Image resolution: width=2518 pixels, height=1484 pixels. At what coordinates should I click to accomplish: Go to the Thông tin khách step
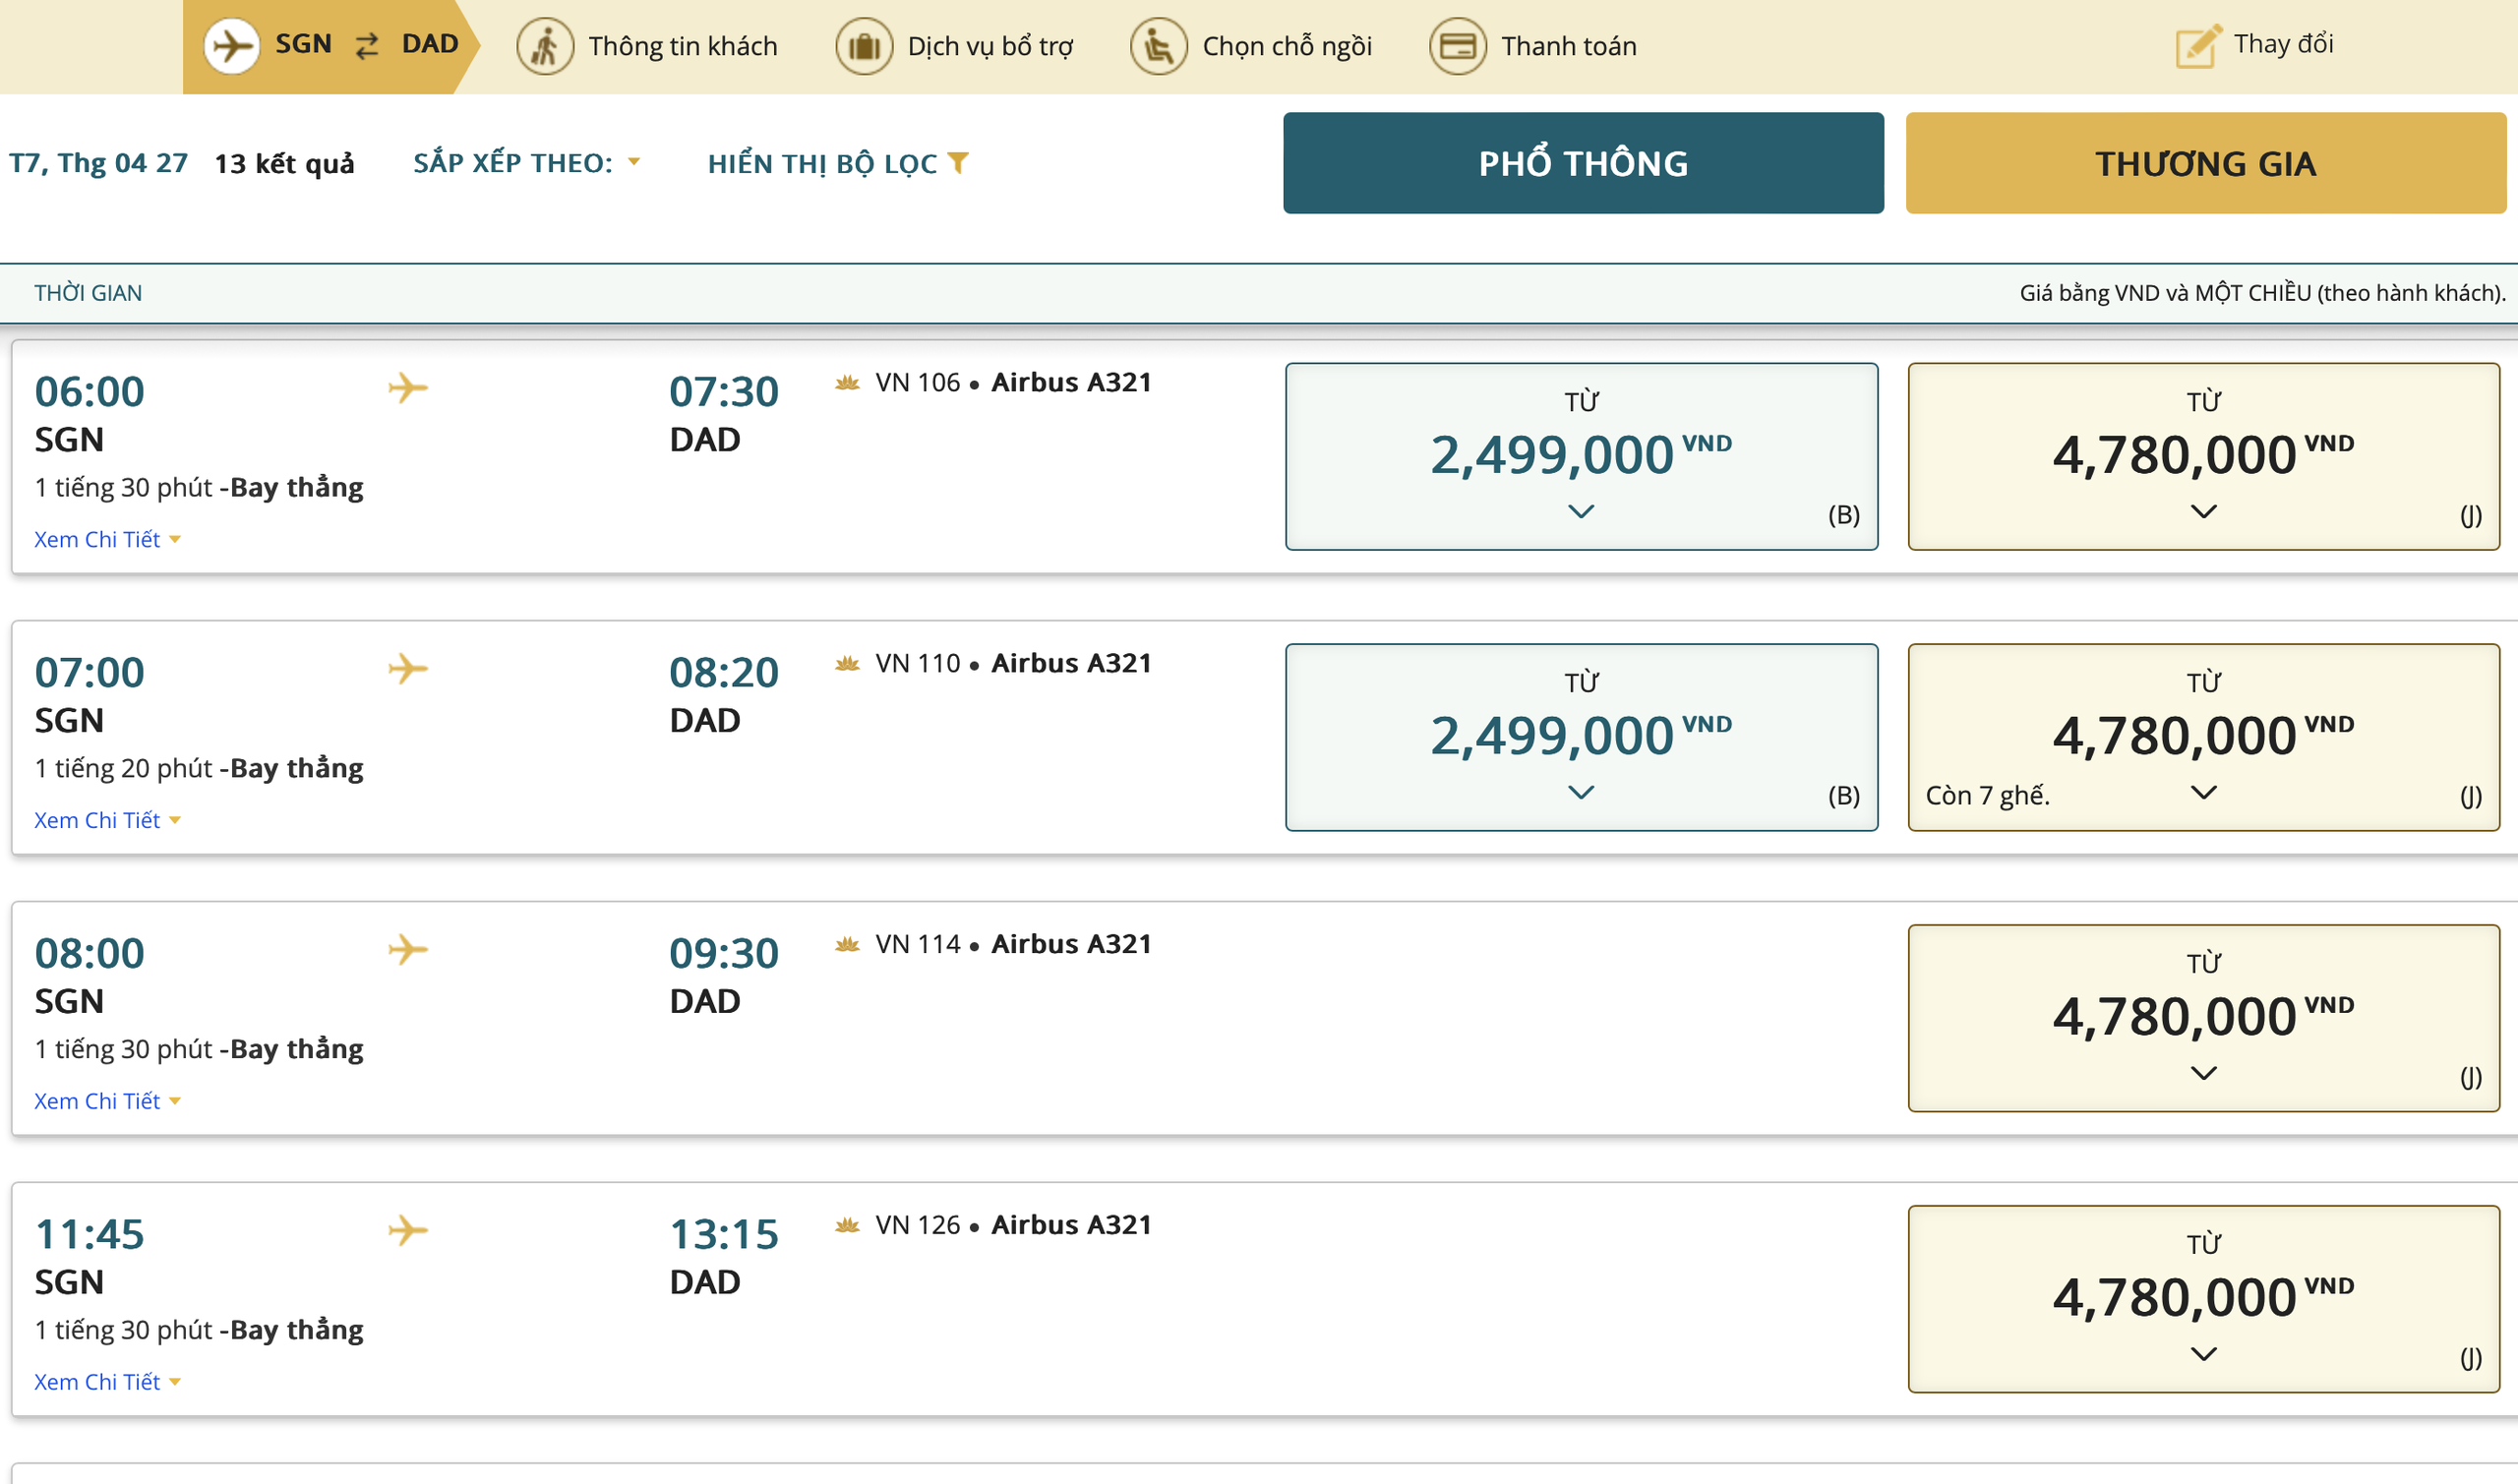tap(647, 46)
